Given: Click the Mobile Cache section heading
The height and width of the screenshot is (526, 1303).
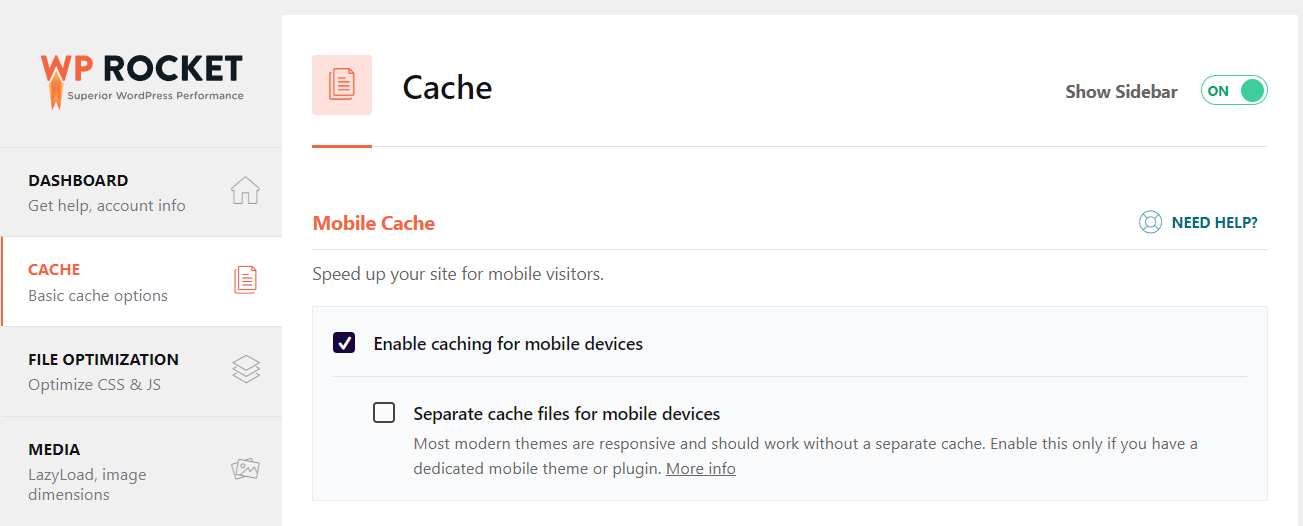Looking at the screenshot, I should [374, 223].
